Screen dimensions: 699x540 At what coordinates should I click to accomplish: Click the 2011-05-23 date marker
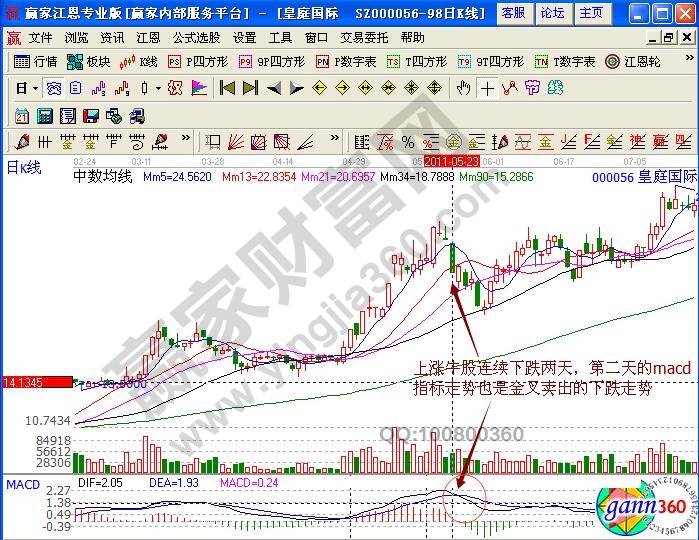(x=451, y=160)
